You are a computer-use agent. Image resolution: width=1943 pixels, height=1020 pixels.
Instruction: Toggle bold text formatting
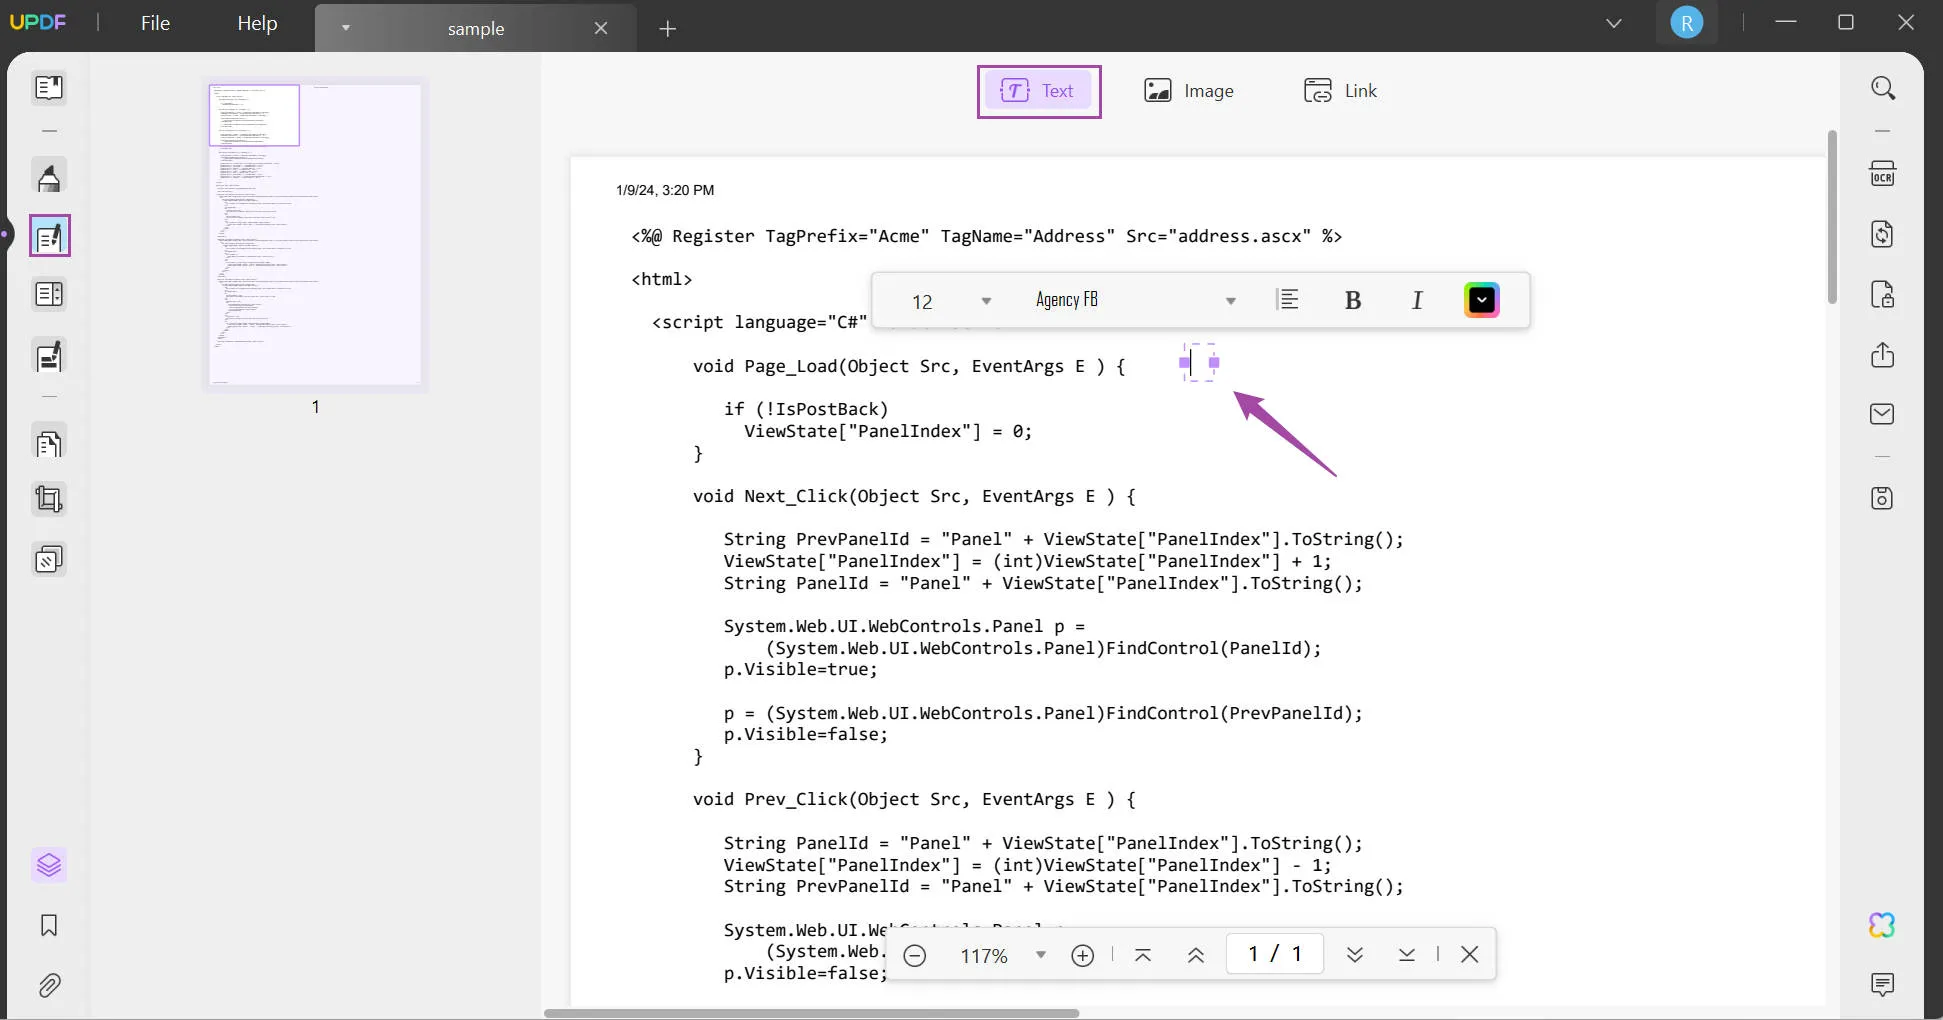1352,300
